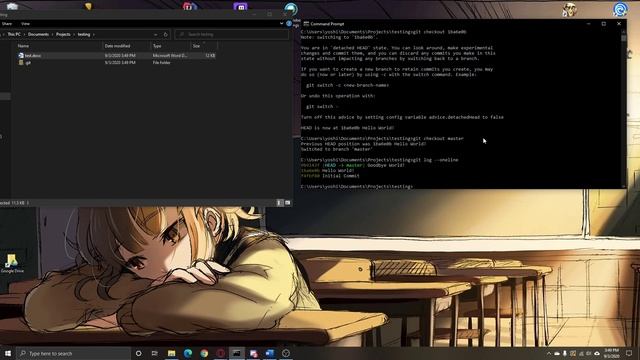Click This PC in the address breadcrumb
Image resolution: width=640 pixels, height=360 pixels.
click(x=14, y=35)
